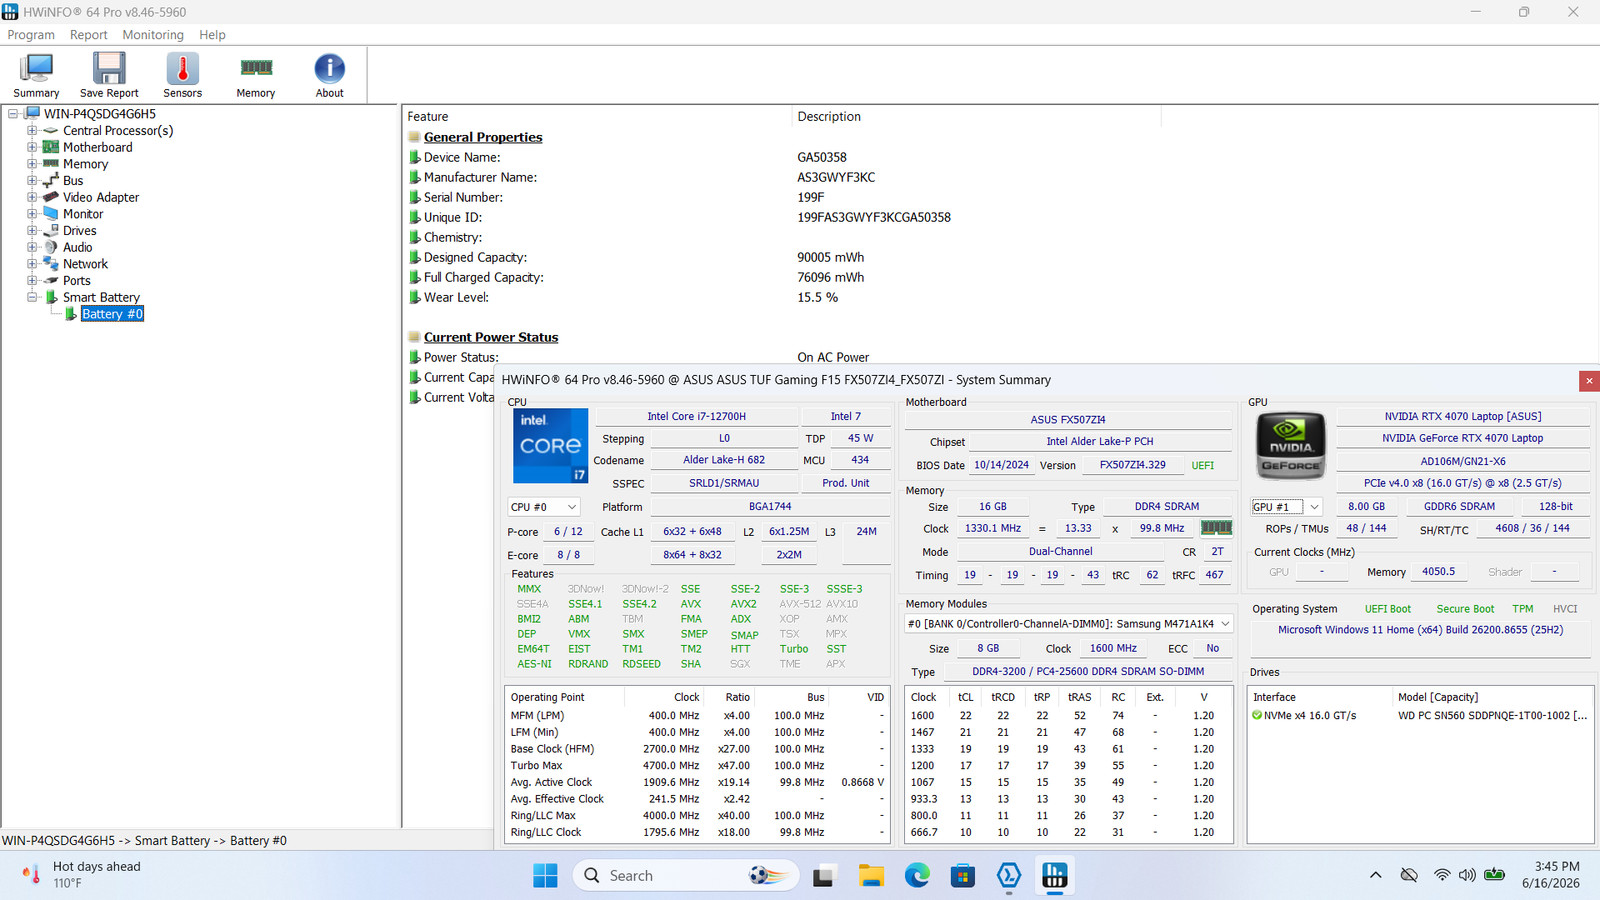Select Battery #0 in the tree
1600x900 pixels.
pos(112,314)
